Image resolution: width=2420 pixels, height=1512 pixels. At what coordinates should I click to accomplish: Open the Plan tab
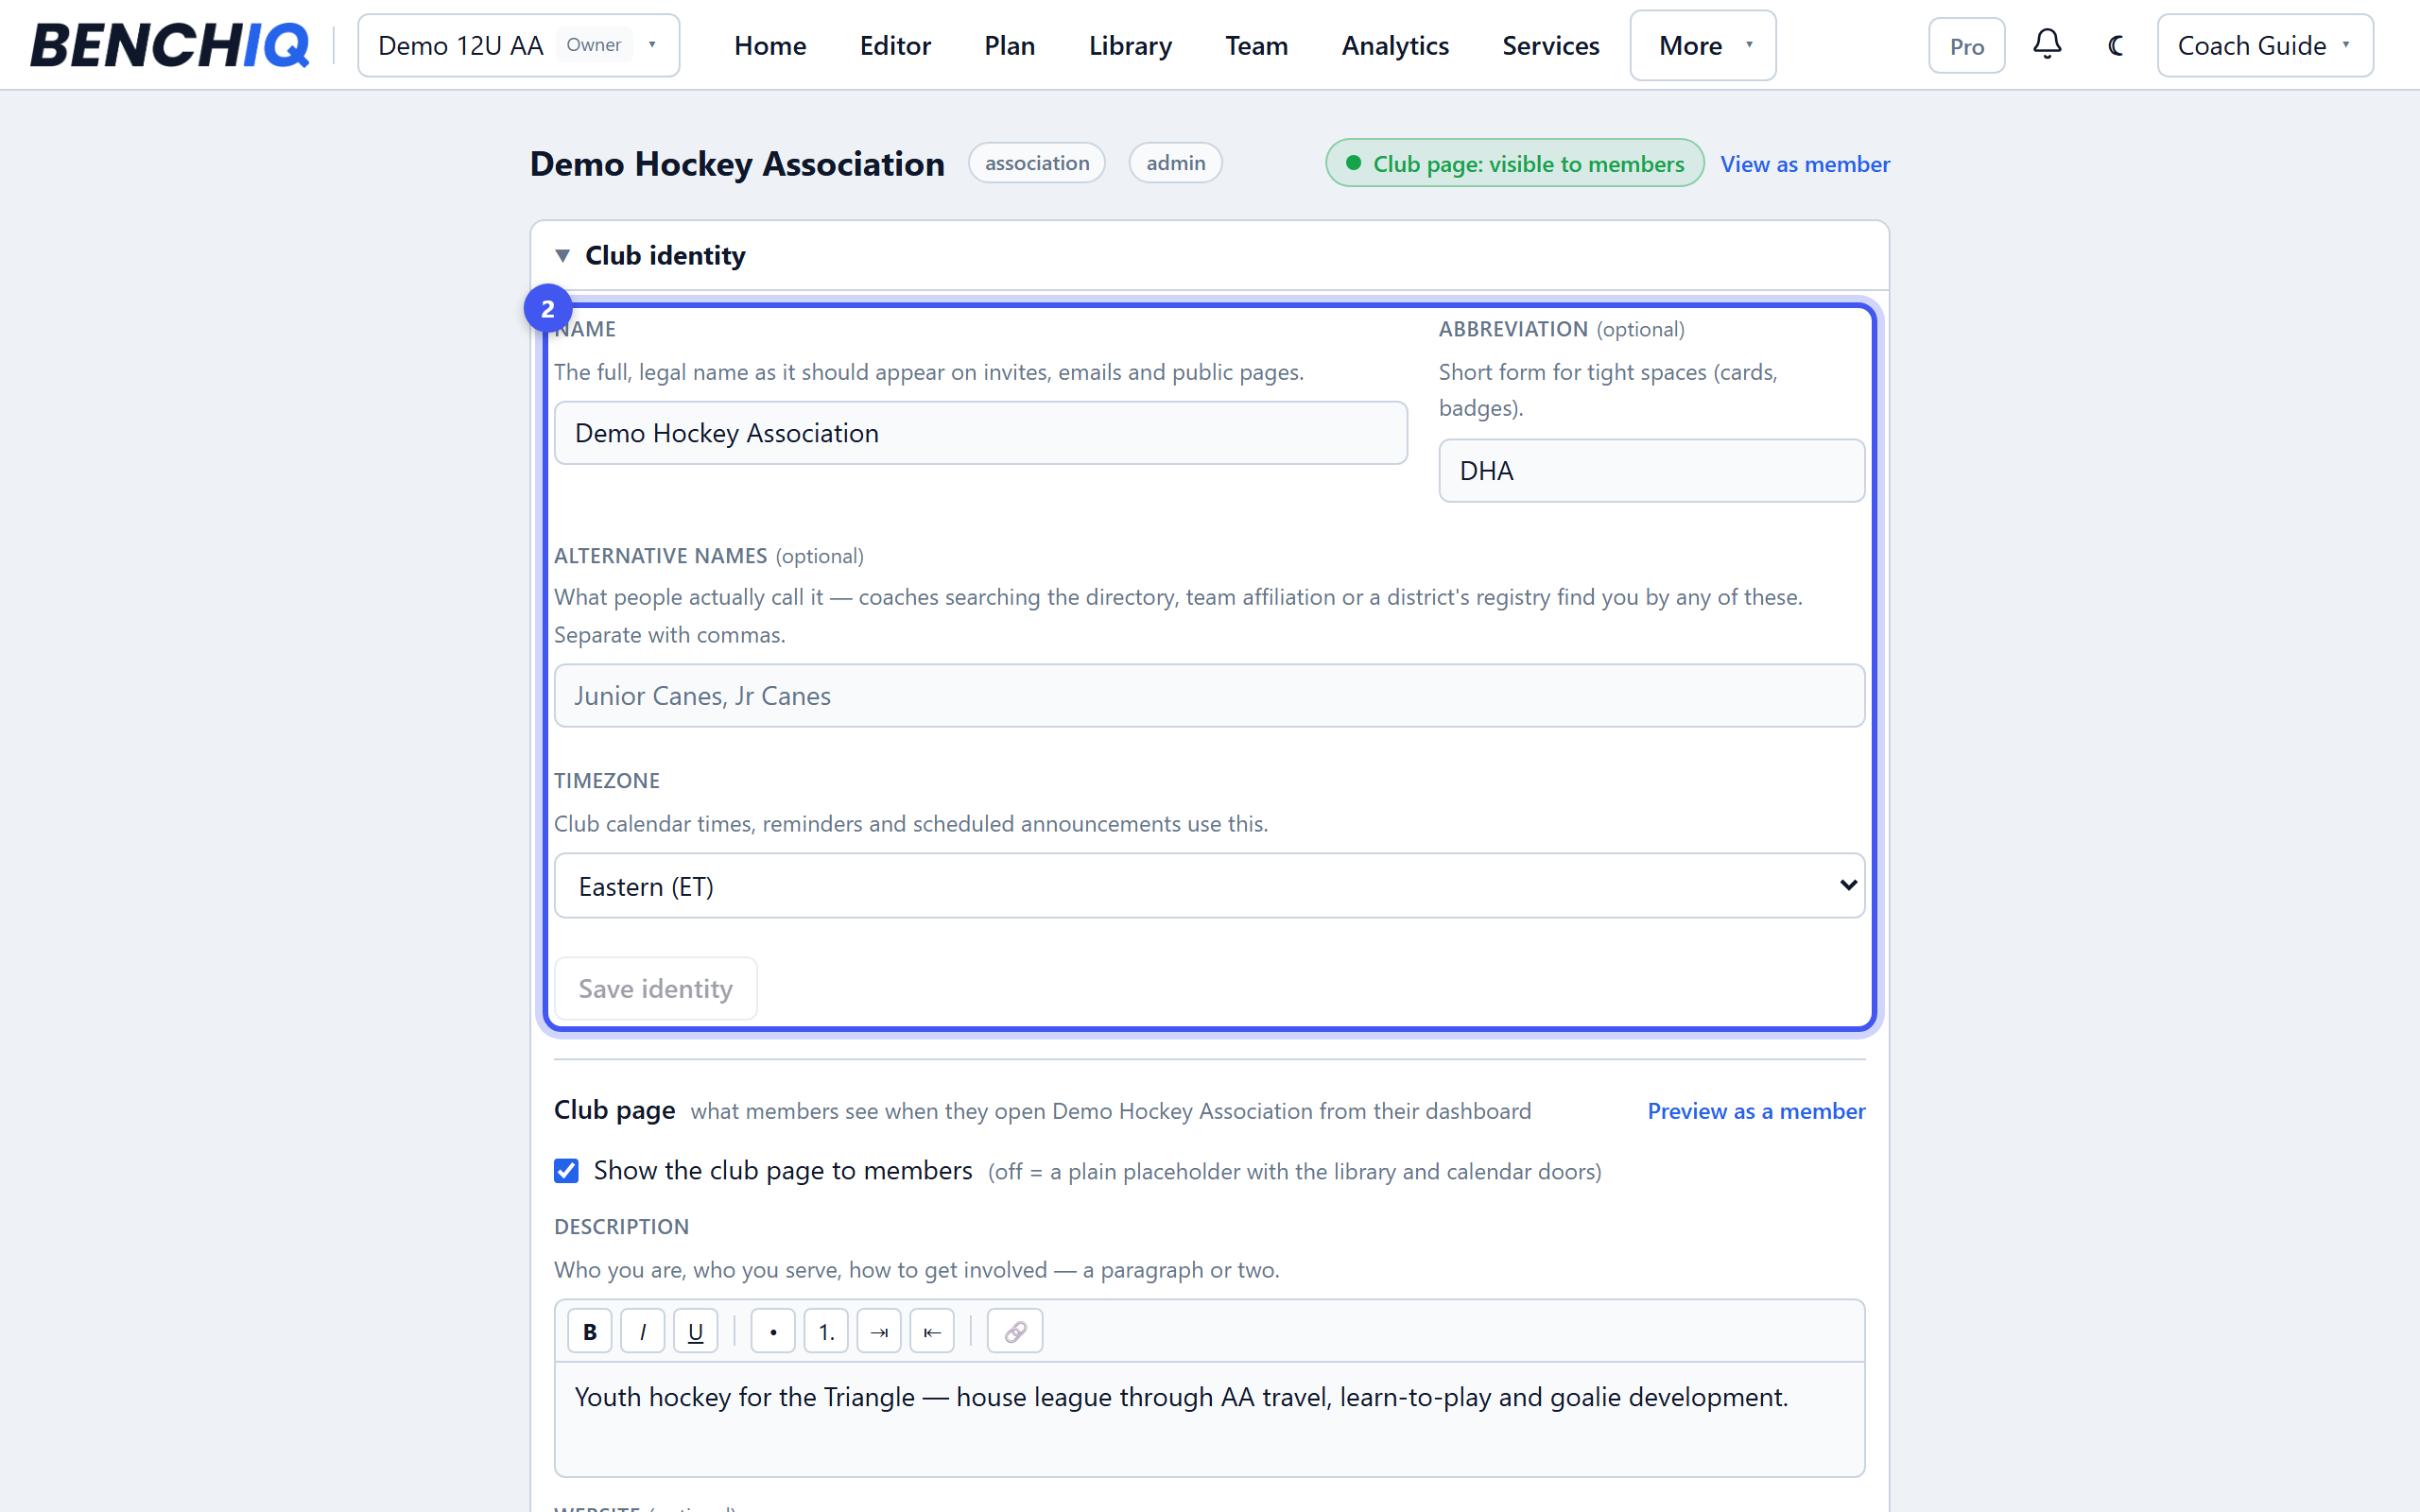1009,45
